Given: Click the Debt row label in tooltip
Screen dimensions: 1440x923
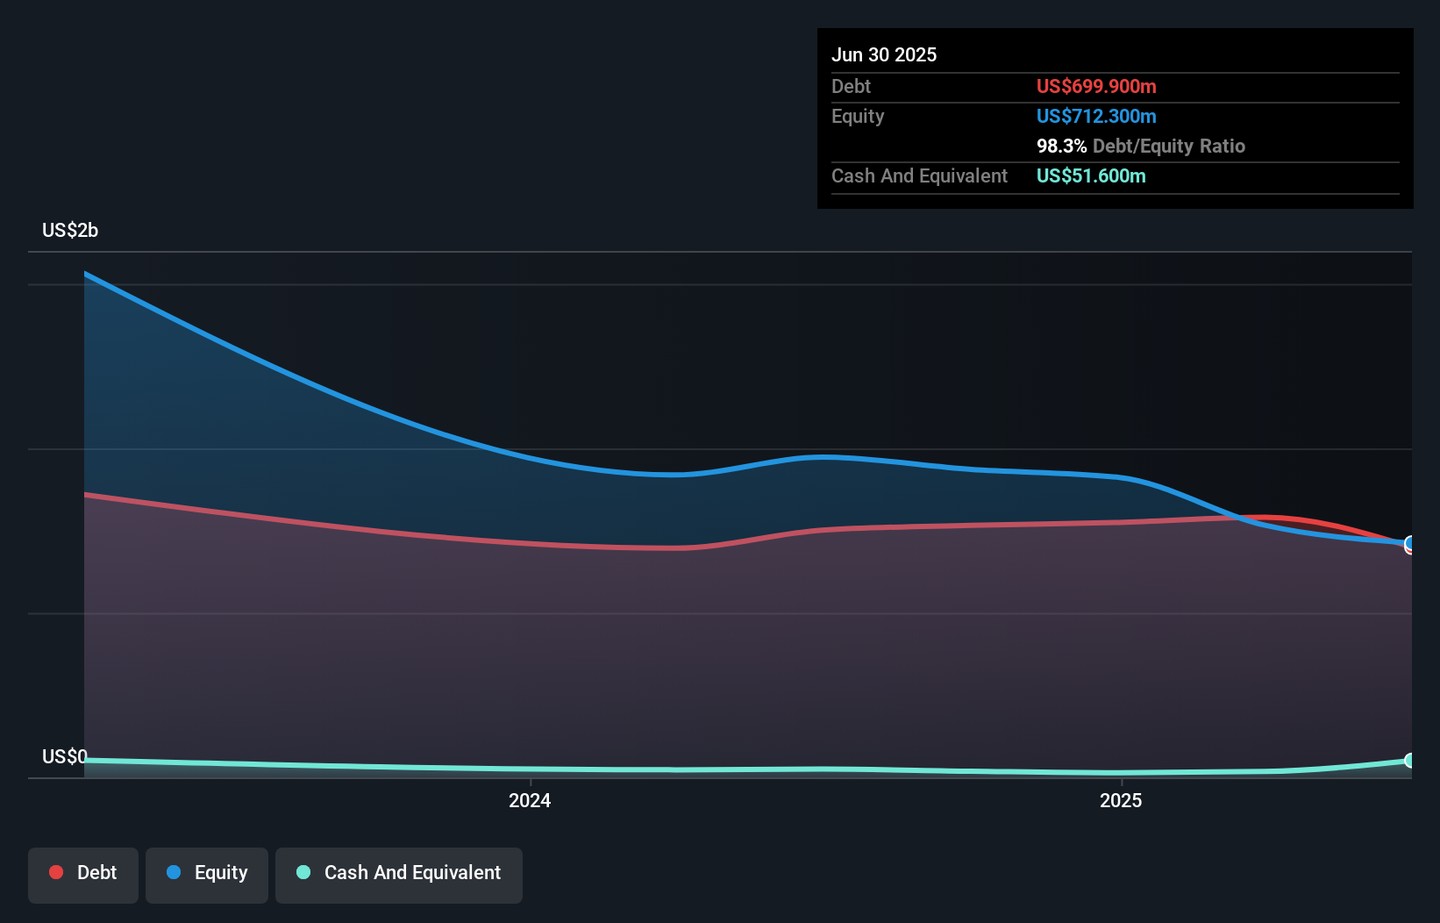Looking at the screenshot, I should [851, 87].
